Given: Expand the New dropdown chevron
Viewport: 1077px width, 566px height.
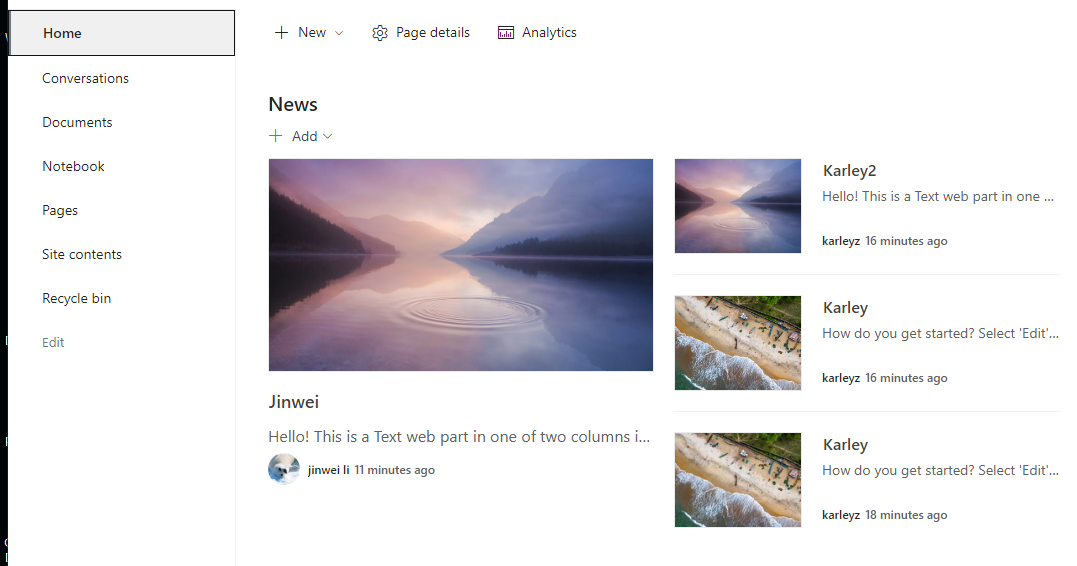Looking at the screenshot, I should click(x=339, y=33).
